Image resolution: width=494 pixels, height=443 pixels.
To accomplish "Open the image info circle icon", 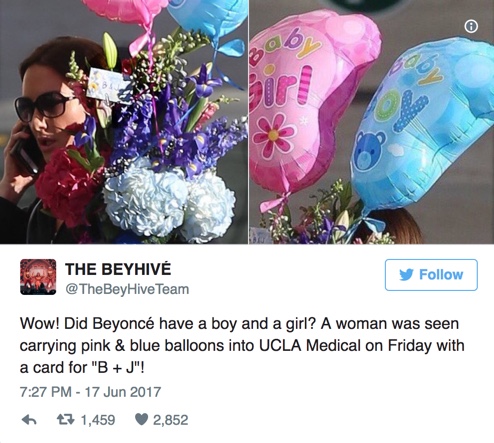I will (471, 26).
